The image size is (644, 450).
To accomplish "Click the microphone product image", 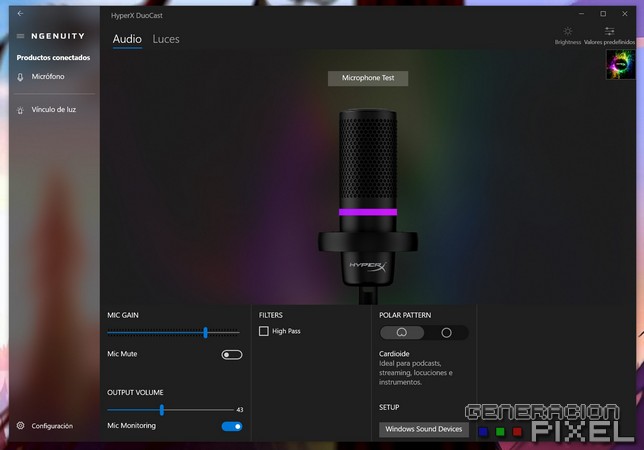I will point(368,205).
